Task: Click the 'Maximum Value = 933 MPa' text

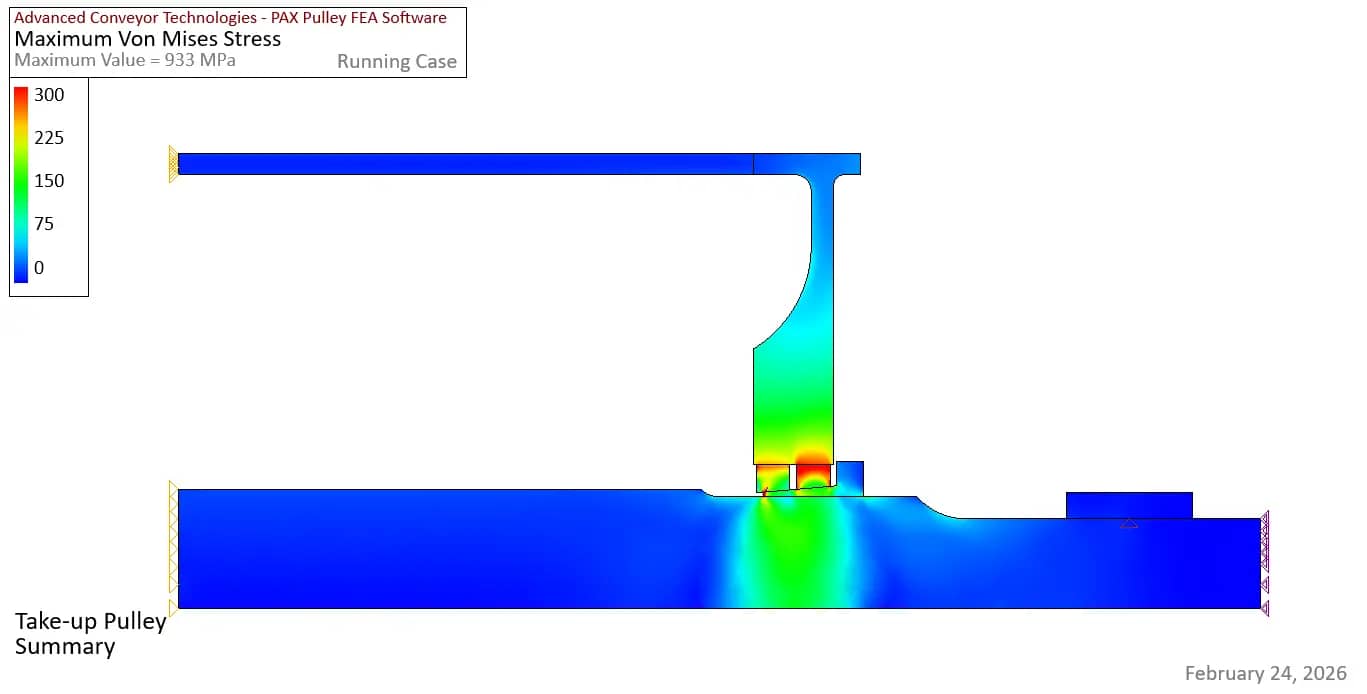Action: pyautogui.click(x=125, y=60)
